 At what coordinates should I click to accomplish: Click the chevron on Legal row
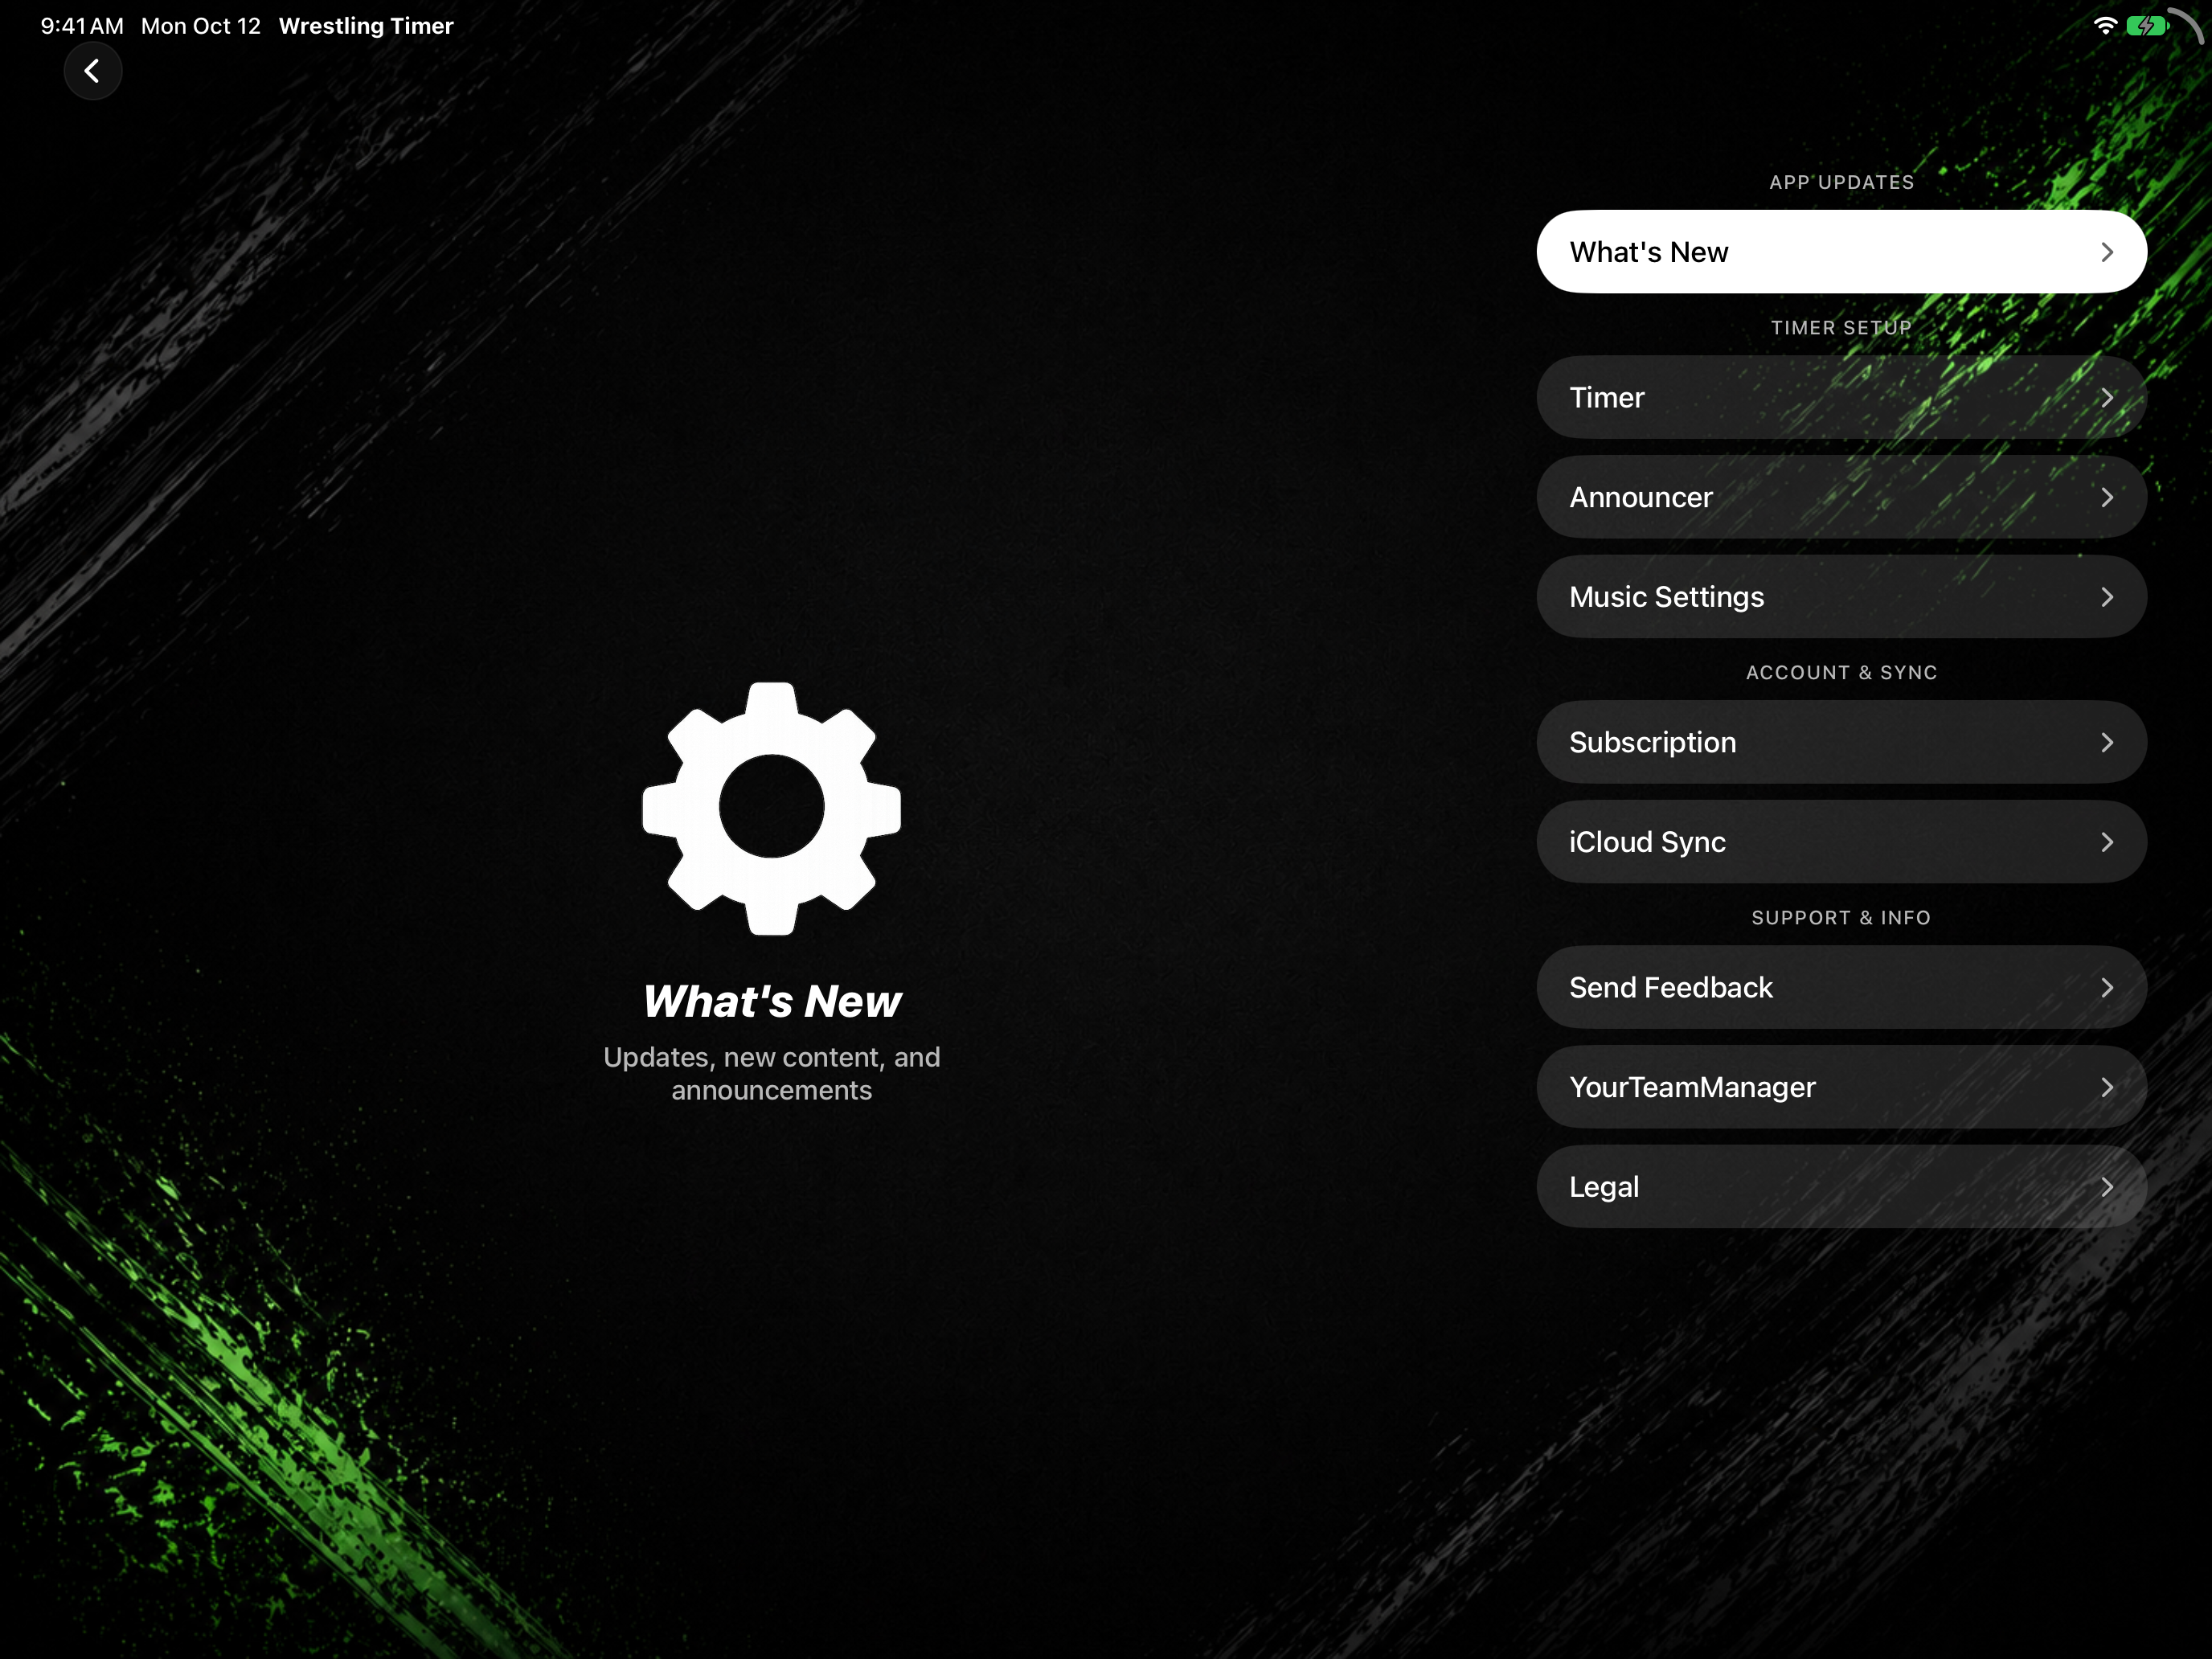[2107, 1187]
